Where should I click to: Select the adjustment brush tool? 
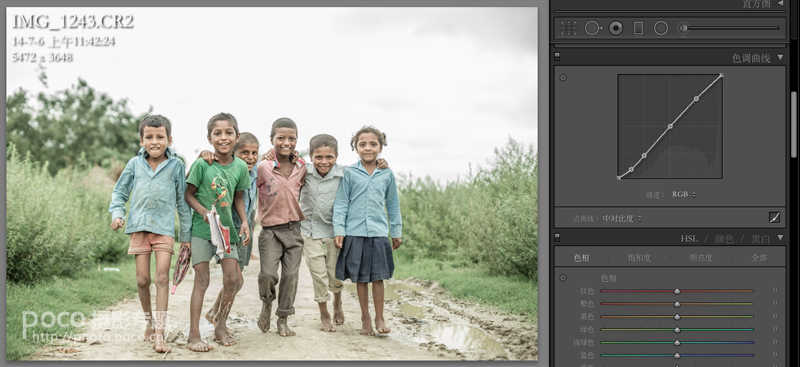point(683,28)
